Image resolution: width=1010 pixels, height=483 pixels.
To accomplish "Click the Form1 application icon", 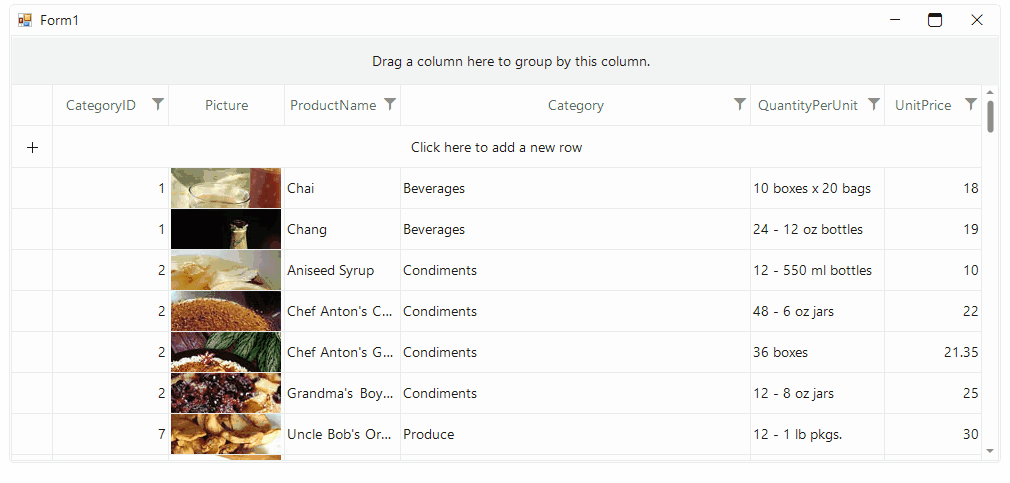I will click(25, 21).
